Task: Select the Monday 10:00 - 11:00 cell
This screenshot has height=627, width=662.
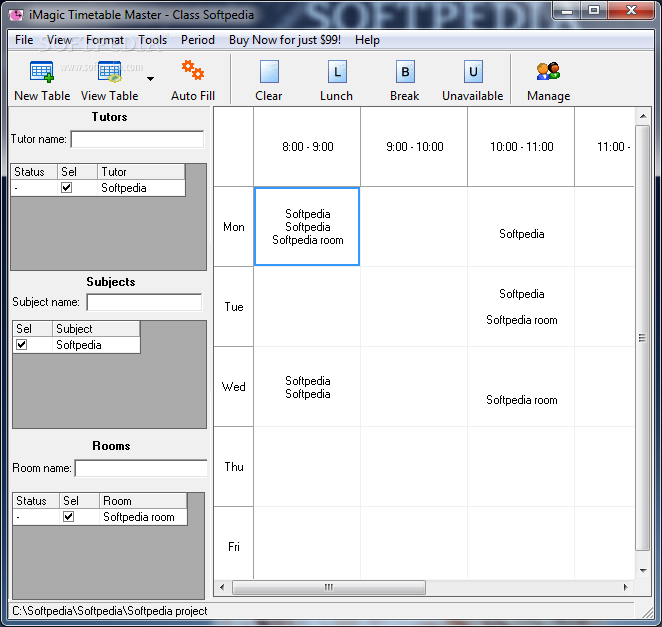Action: click(521, 227)
